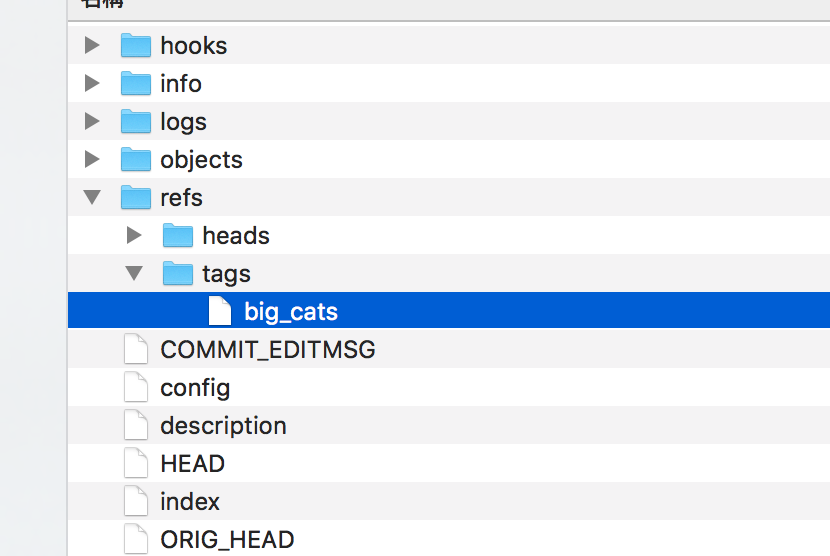Collapse the refs folder disclosure triangle
The height and width of the screenshot is (556, 830).
pos(93,198)
